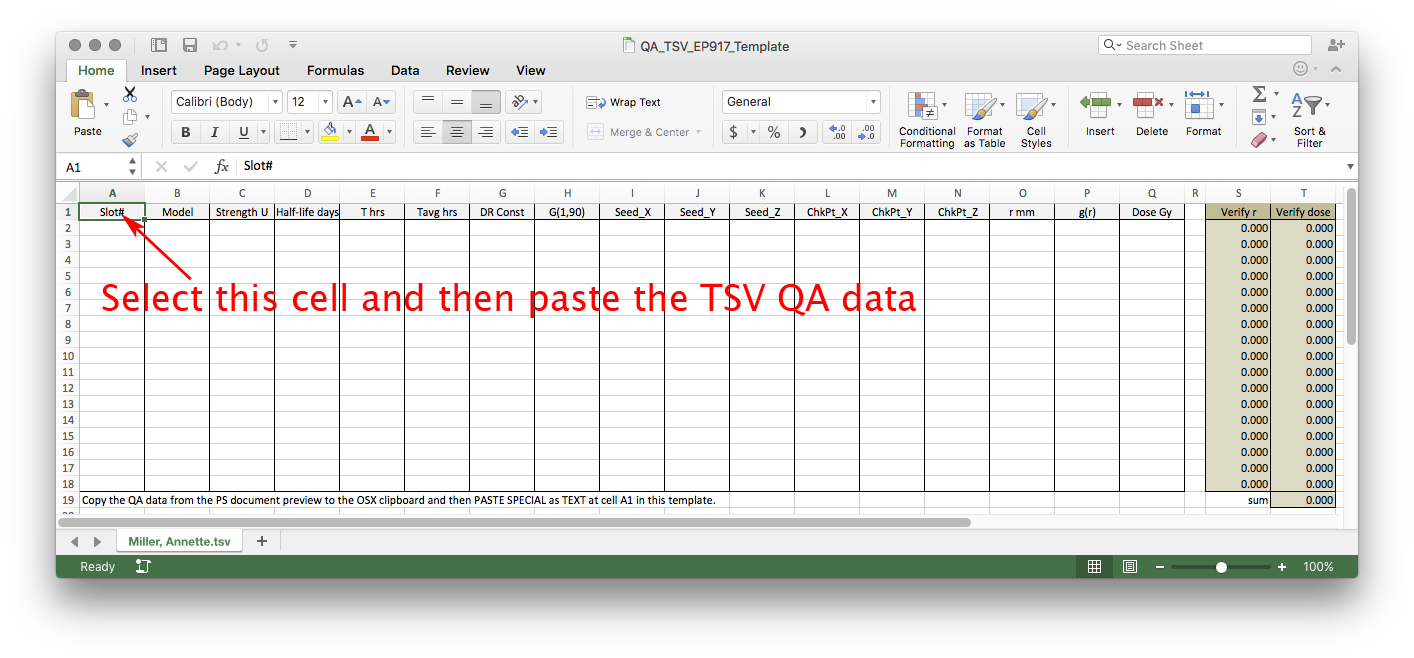Screen dimensions: 1414x658
Task: Add a new sheet with plus button
Action: tap(262, 541)
